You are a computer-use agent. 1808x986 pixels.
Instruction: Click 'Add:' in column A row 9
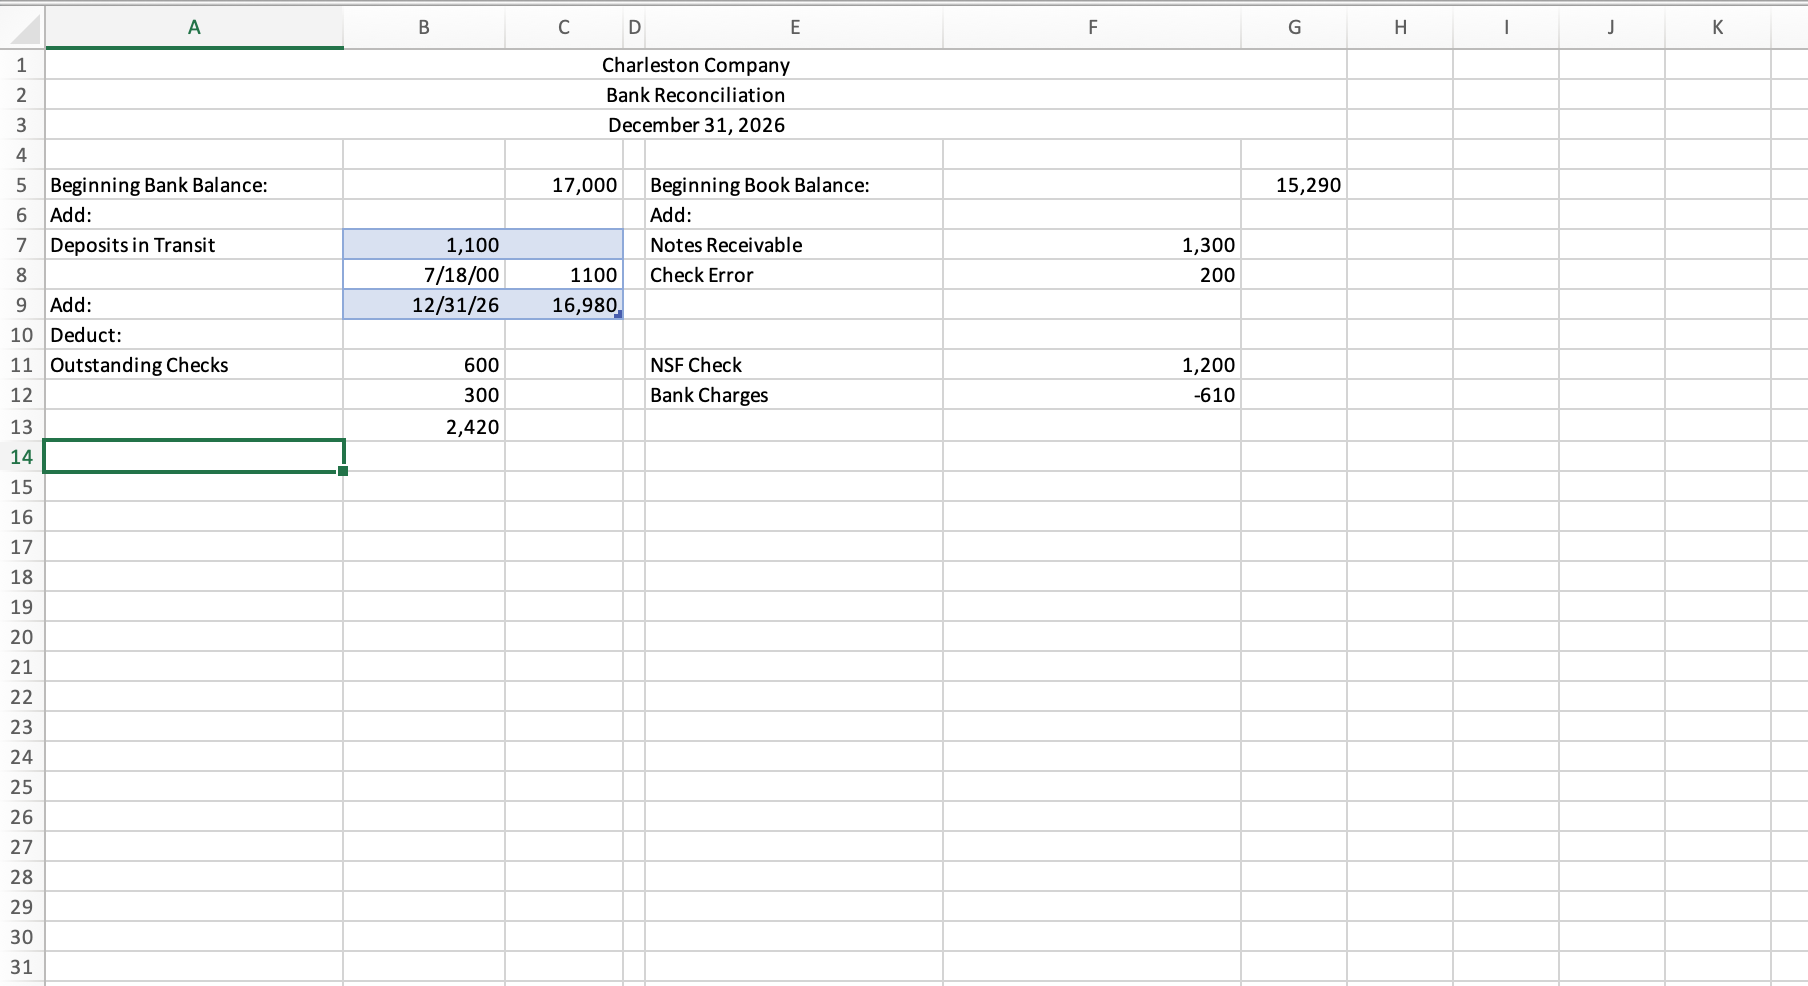point(194,305)
